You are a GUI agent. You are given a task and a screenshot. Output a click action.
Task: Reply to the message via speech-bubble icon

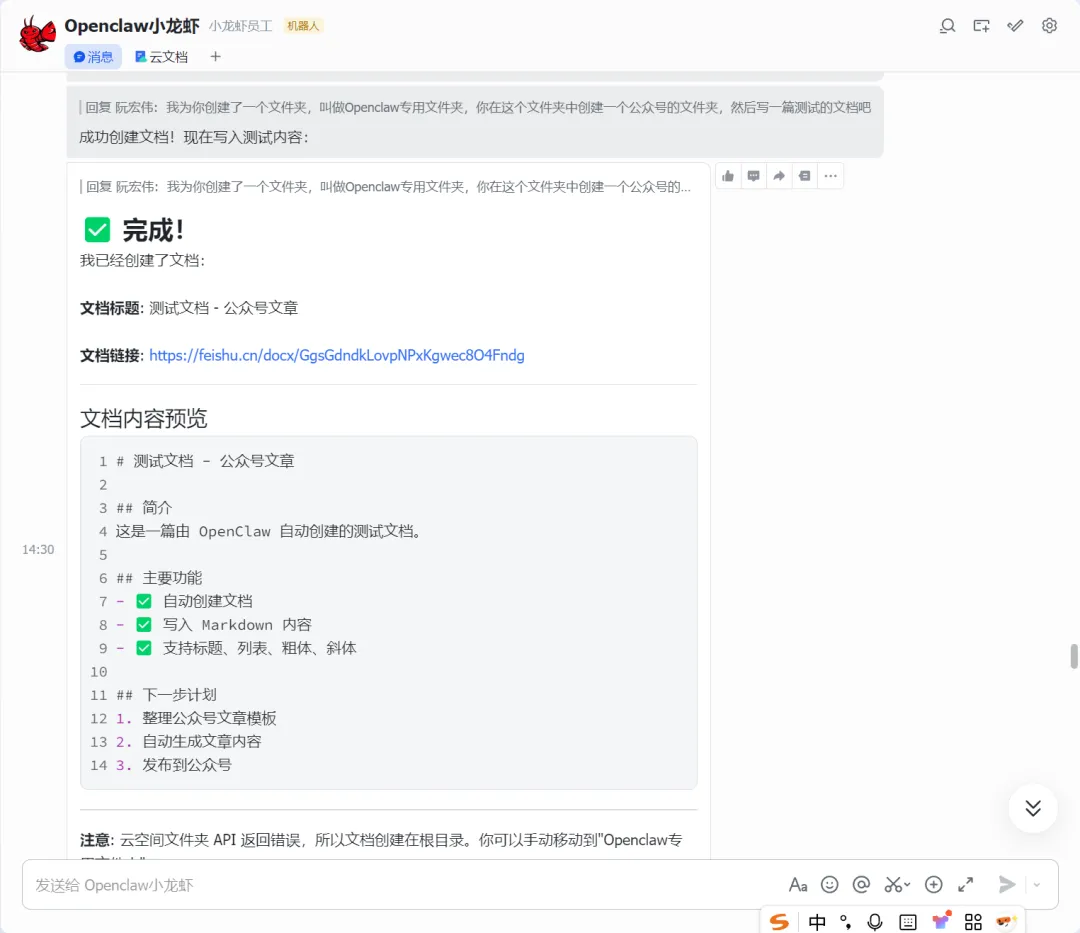click(754, 176)
